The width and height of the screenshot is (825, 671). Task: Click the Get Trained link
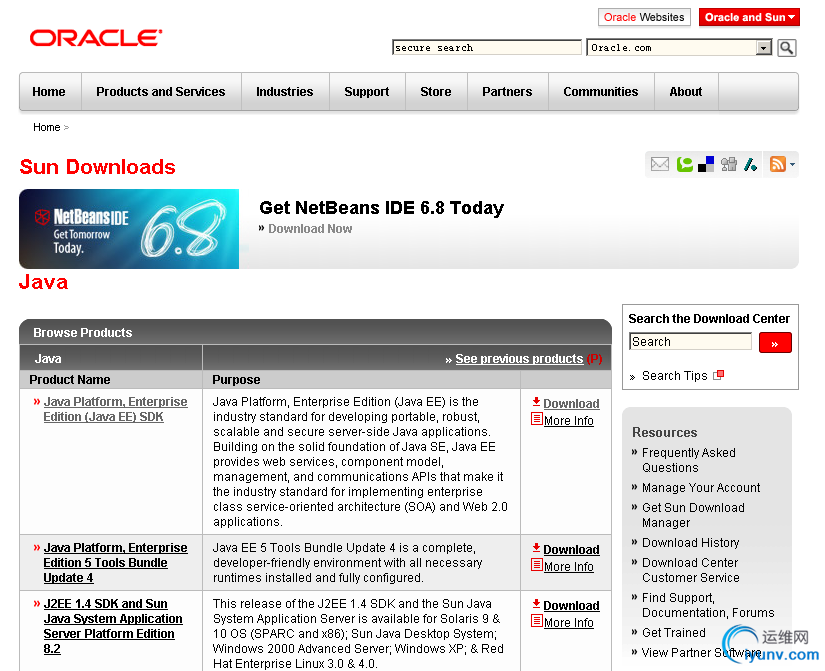[x=674, y=633]
